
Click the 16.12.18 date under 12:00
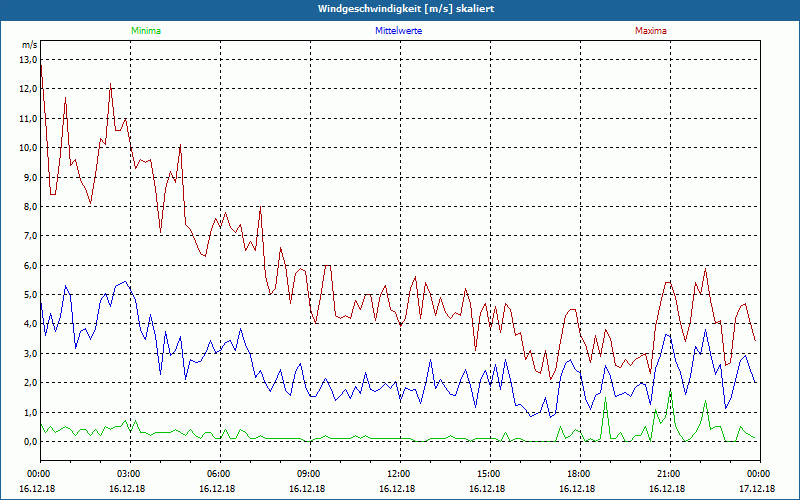[x=397, y=488]
